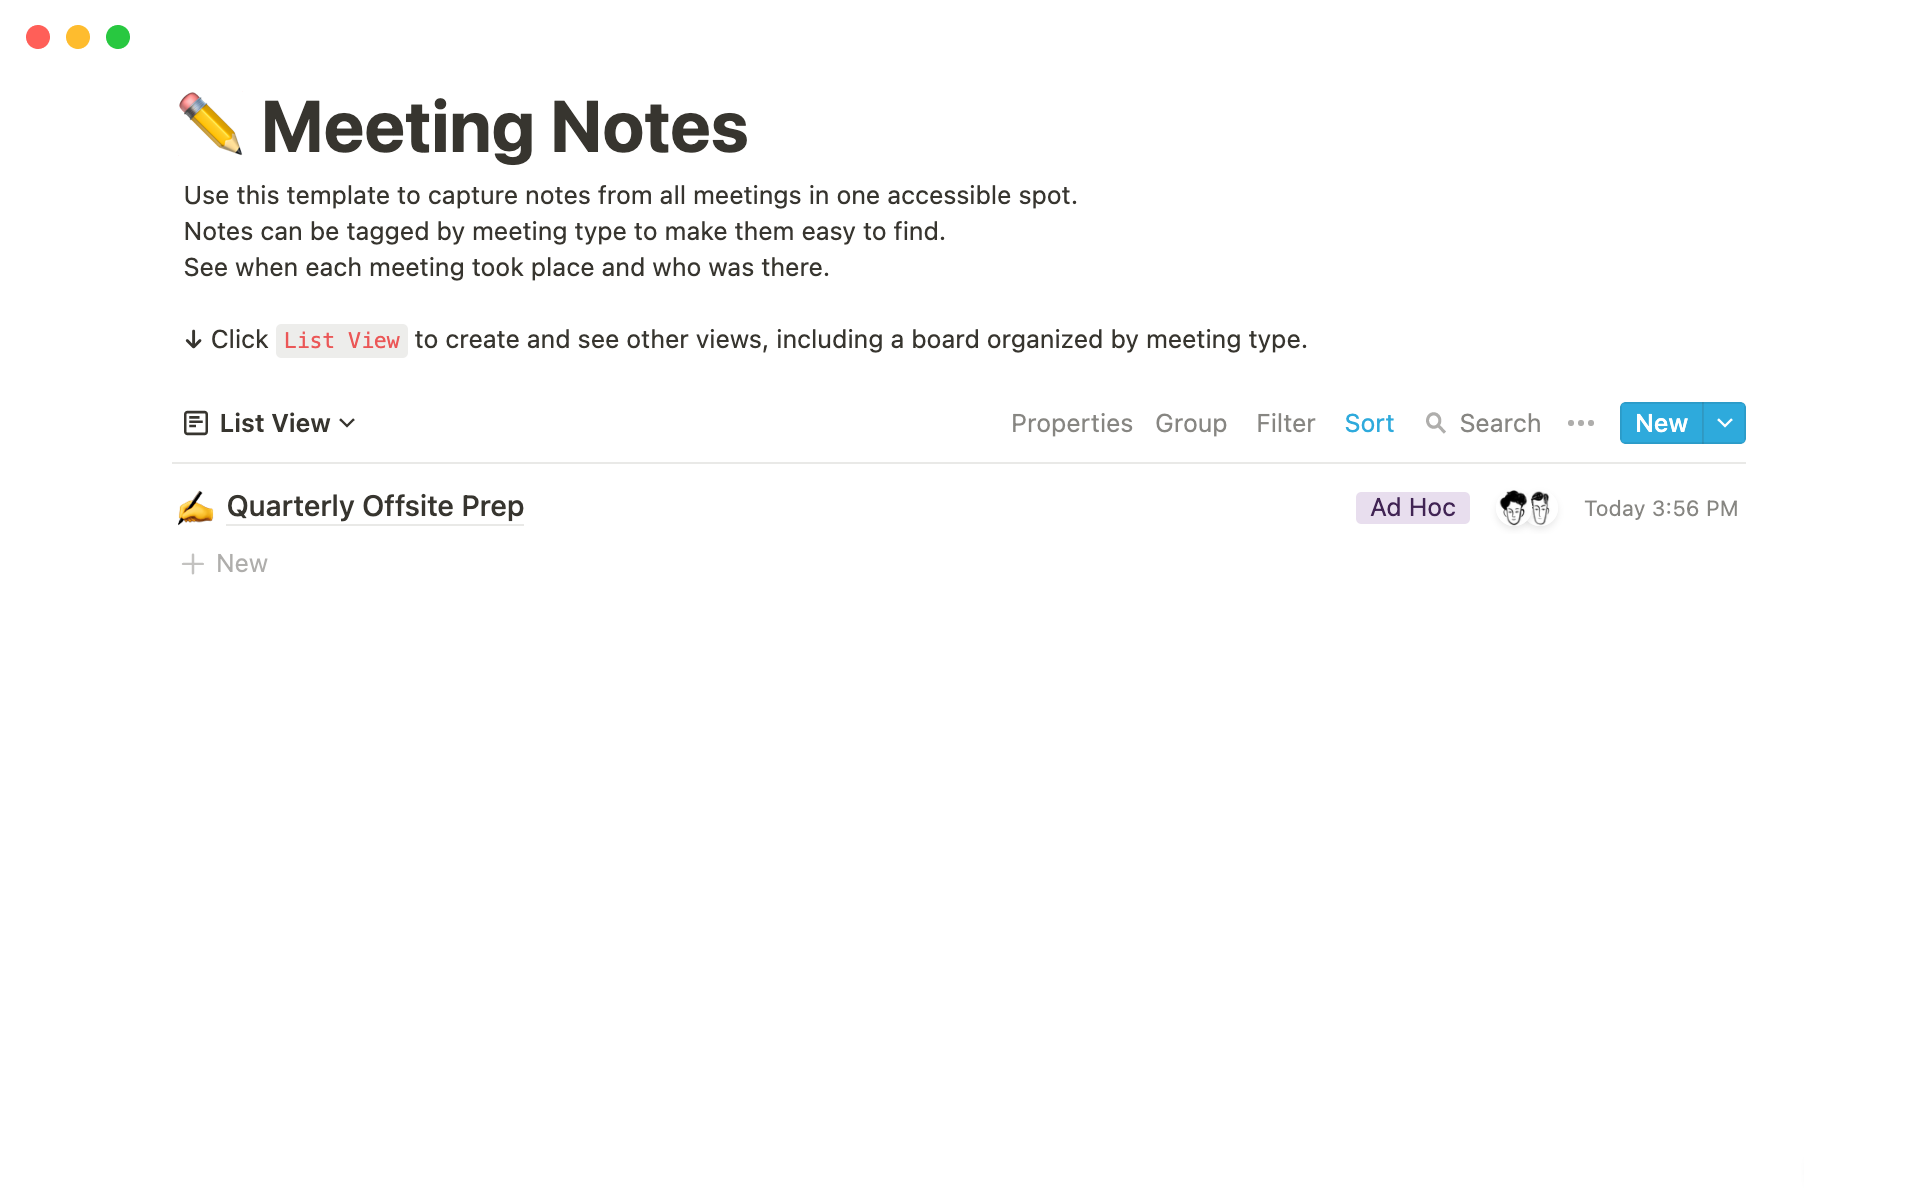Toggle the List View dropdown
1920x1200 pixels.
(x=350, y=422)
